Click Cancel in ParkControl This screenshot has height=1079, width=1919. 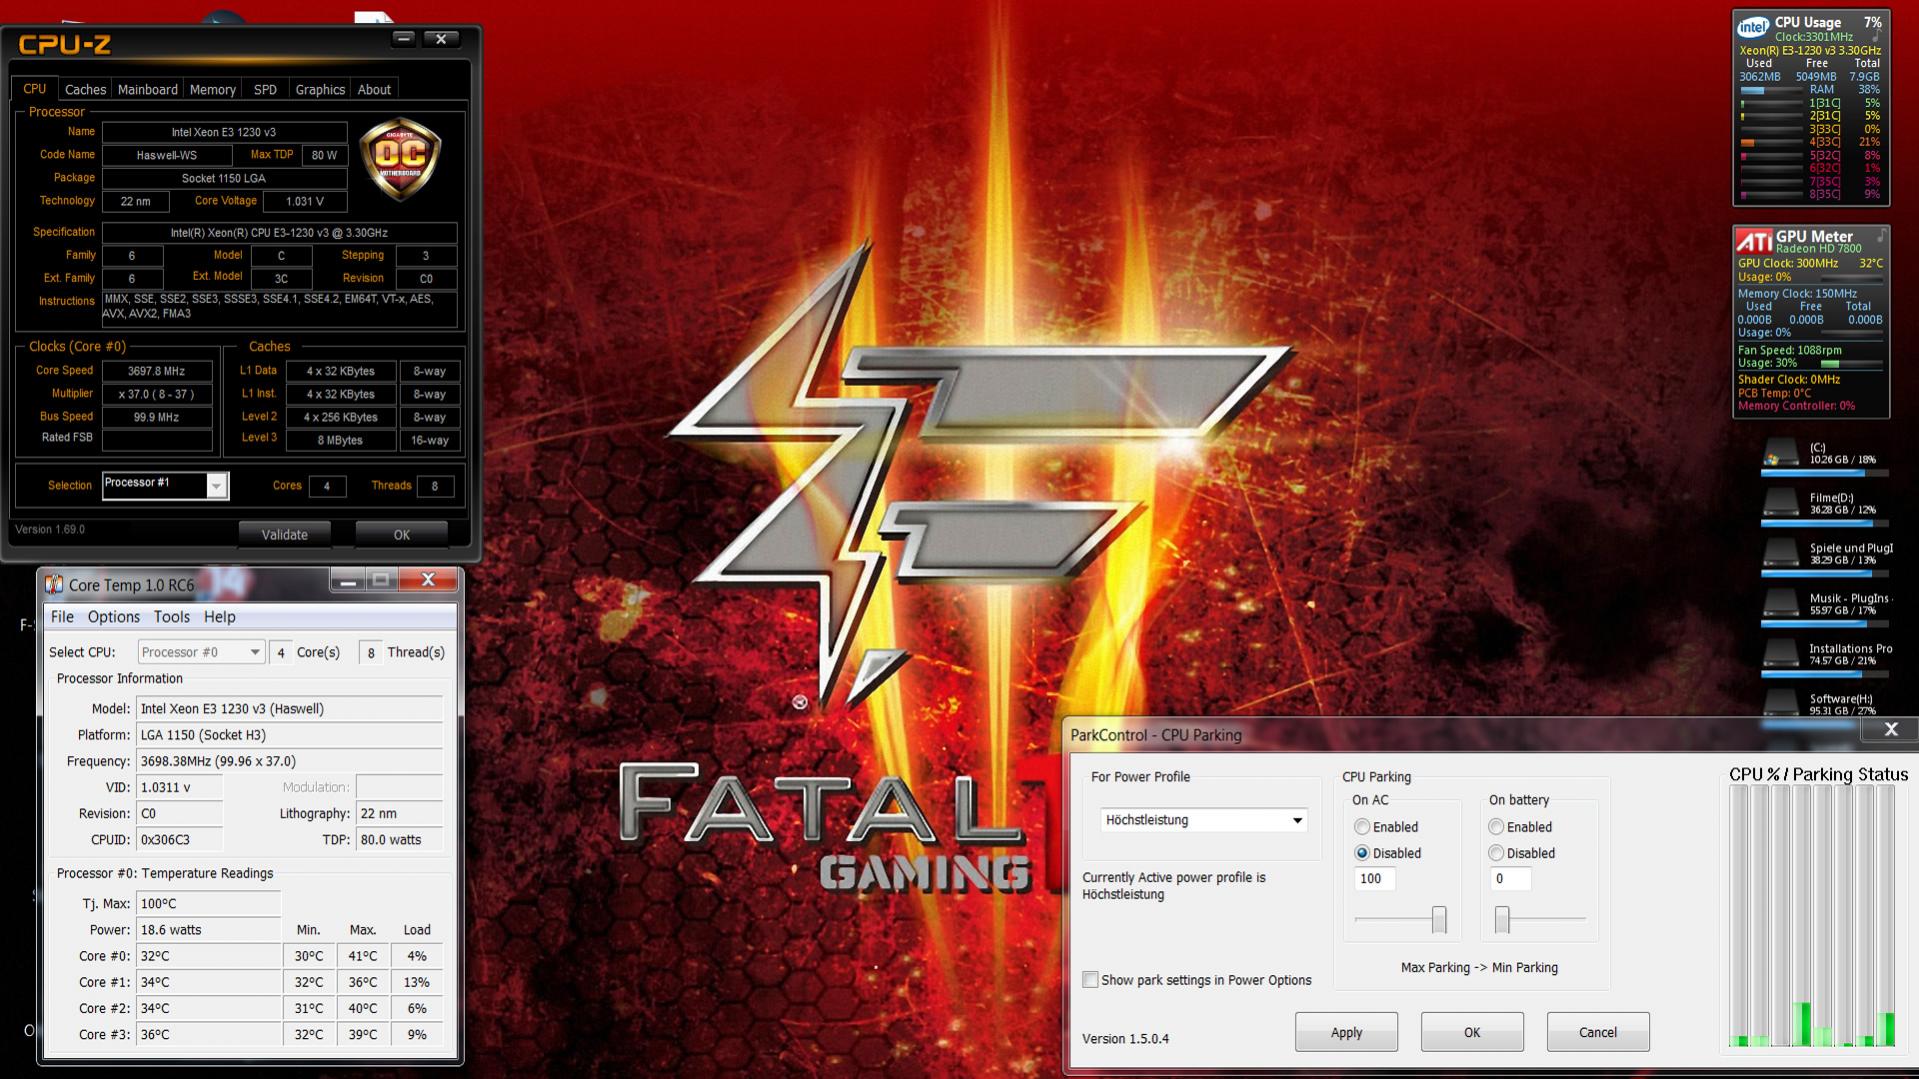[1598, 1032]
